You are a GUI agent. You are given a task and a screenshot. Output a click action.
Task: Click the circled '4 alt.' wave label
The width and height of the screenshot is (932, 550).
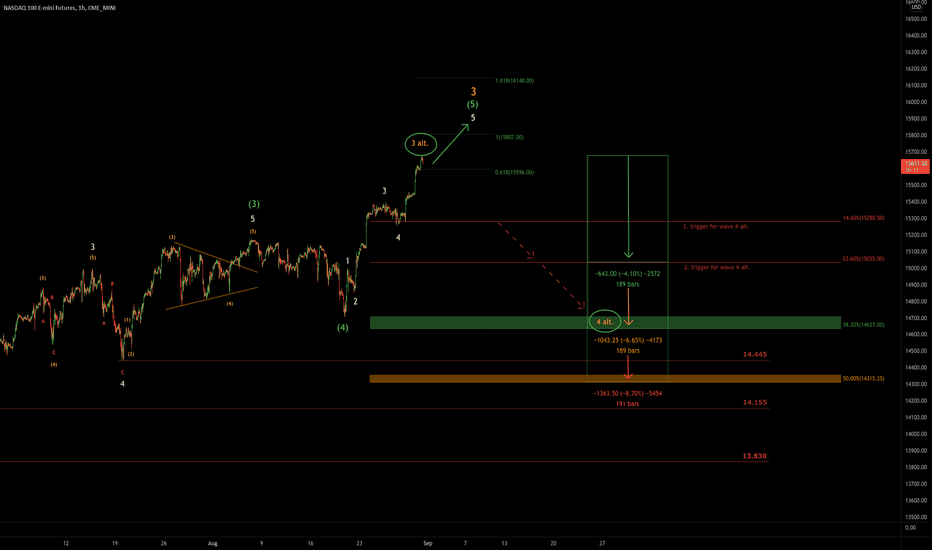(x=604, y=322)
